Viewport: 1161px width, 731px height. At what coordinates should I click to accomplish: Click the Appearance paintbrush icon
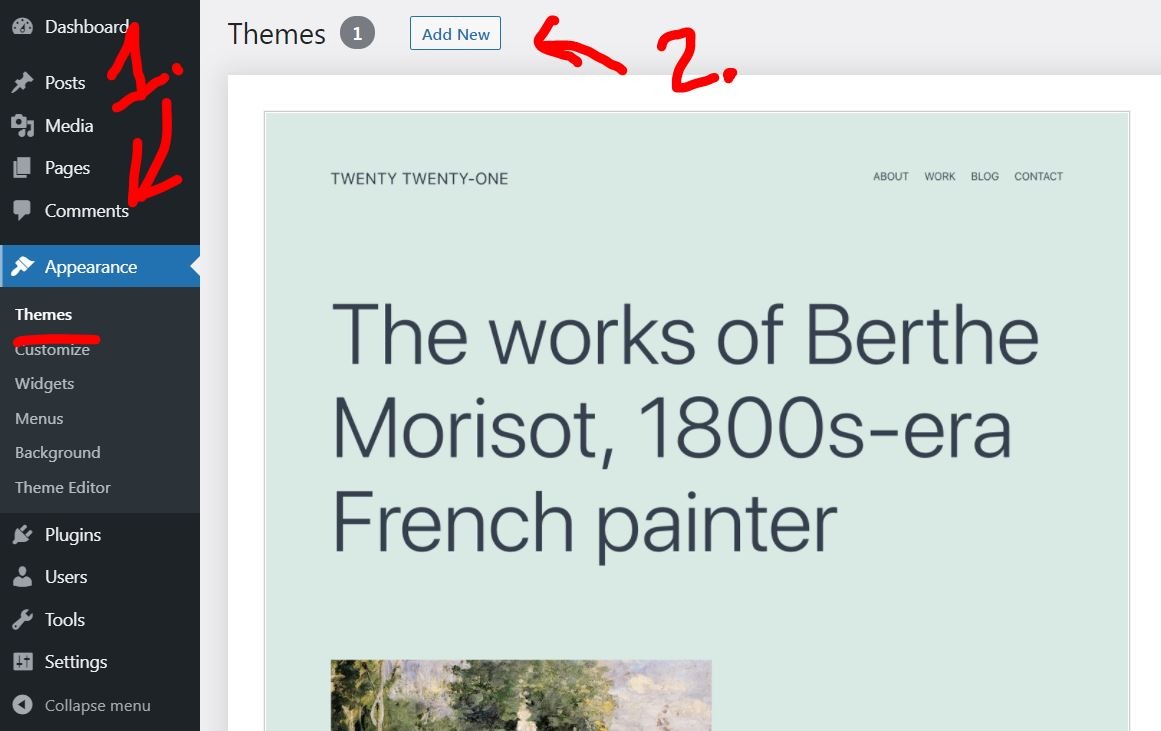click(x=22, y=267)
